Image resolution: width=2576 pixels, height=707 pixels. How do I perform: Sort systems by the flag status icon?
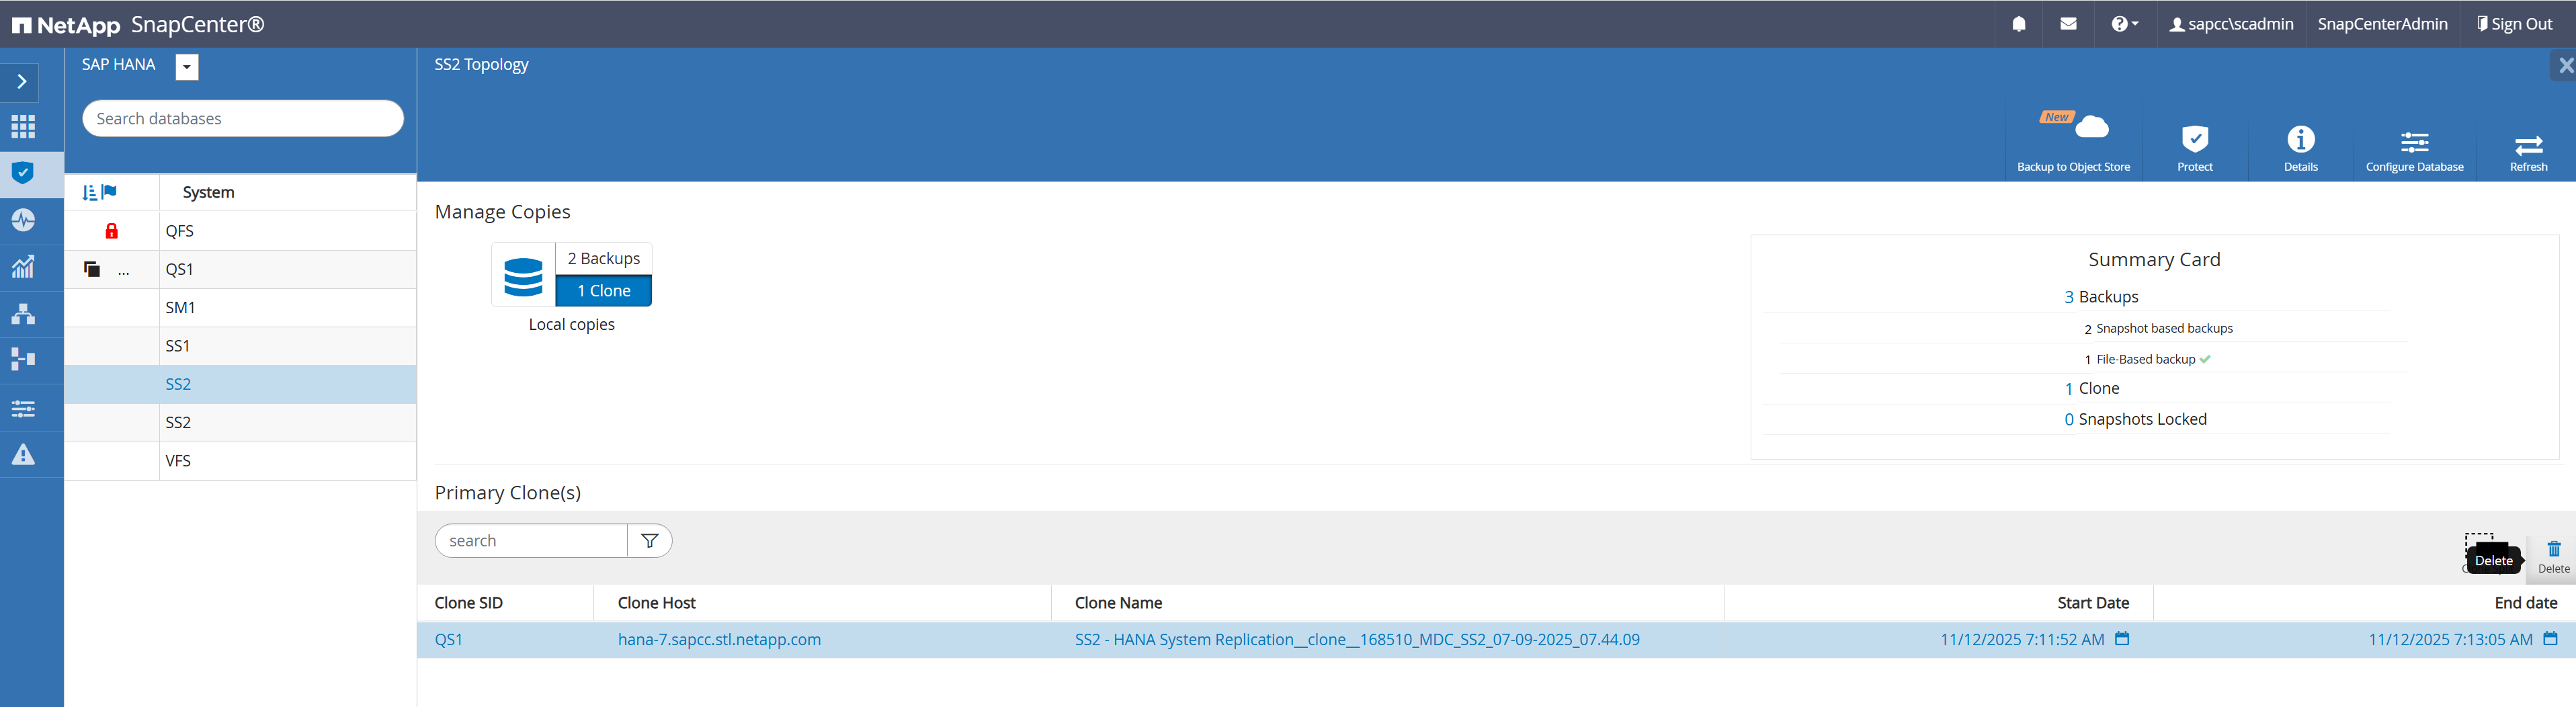(x=109, y=192)
